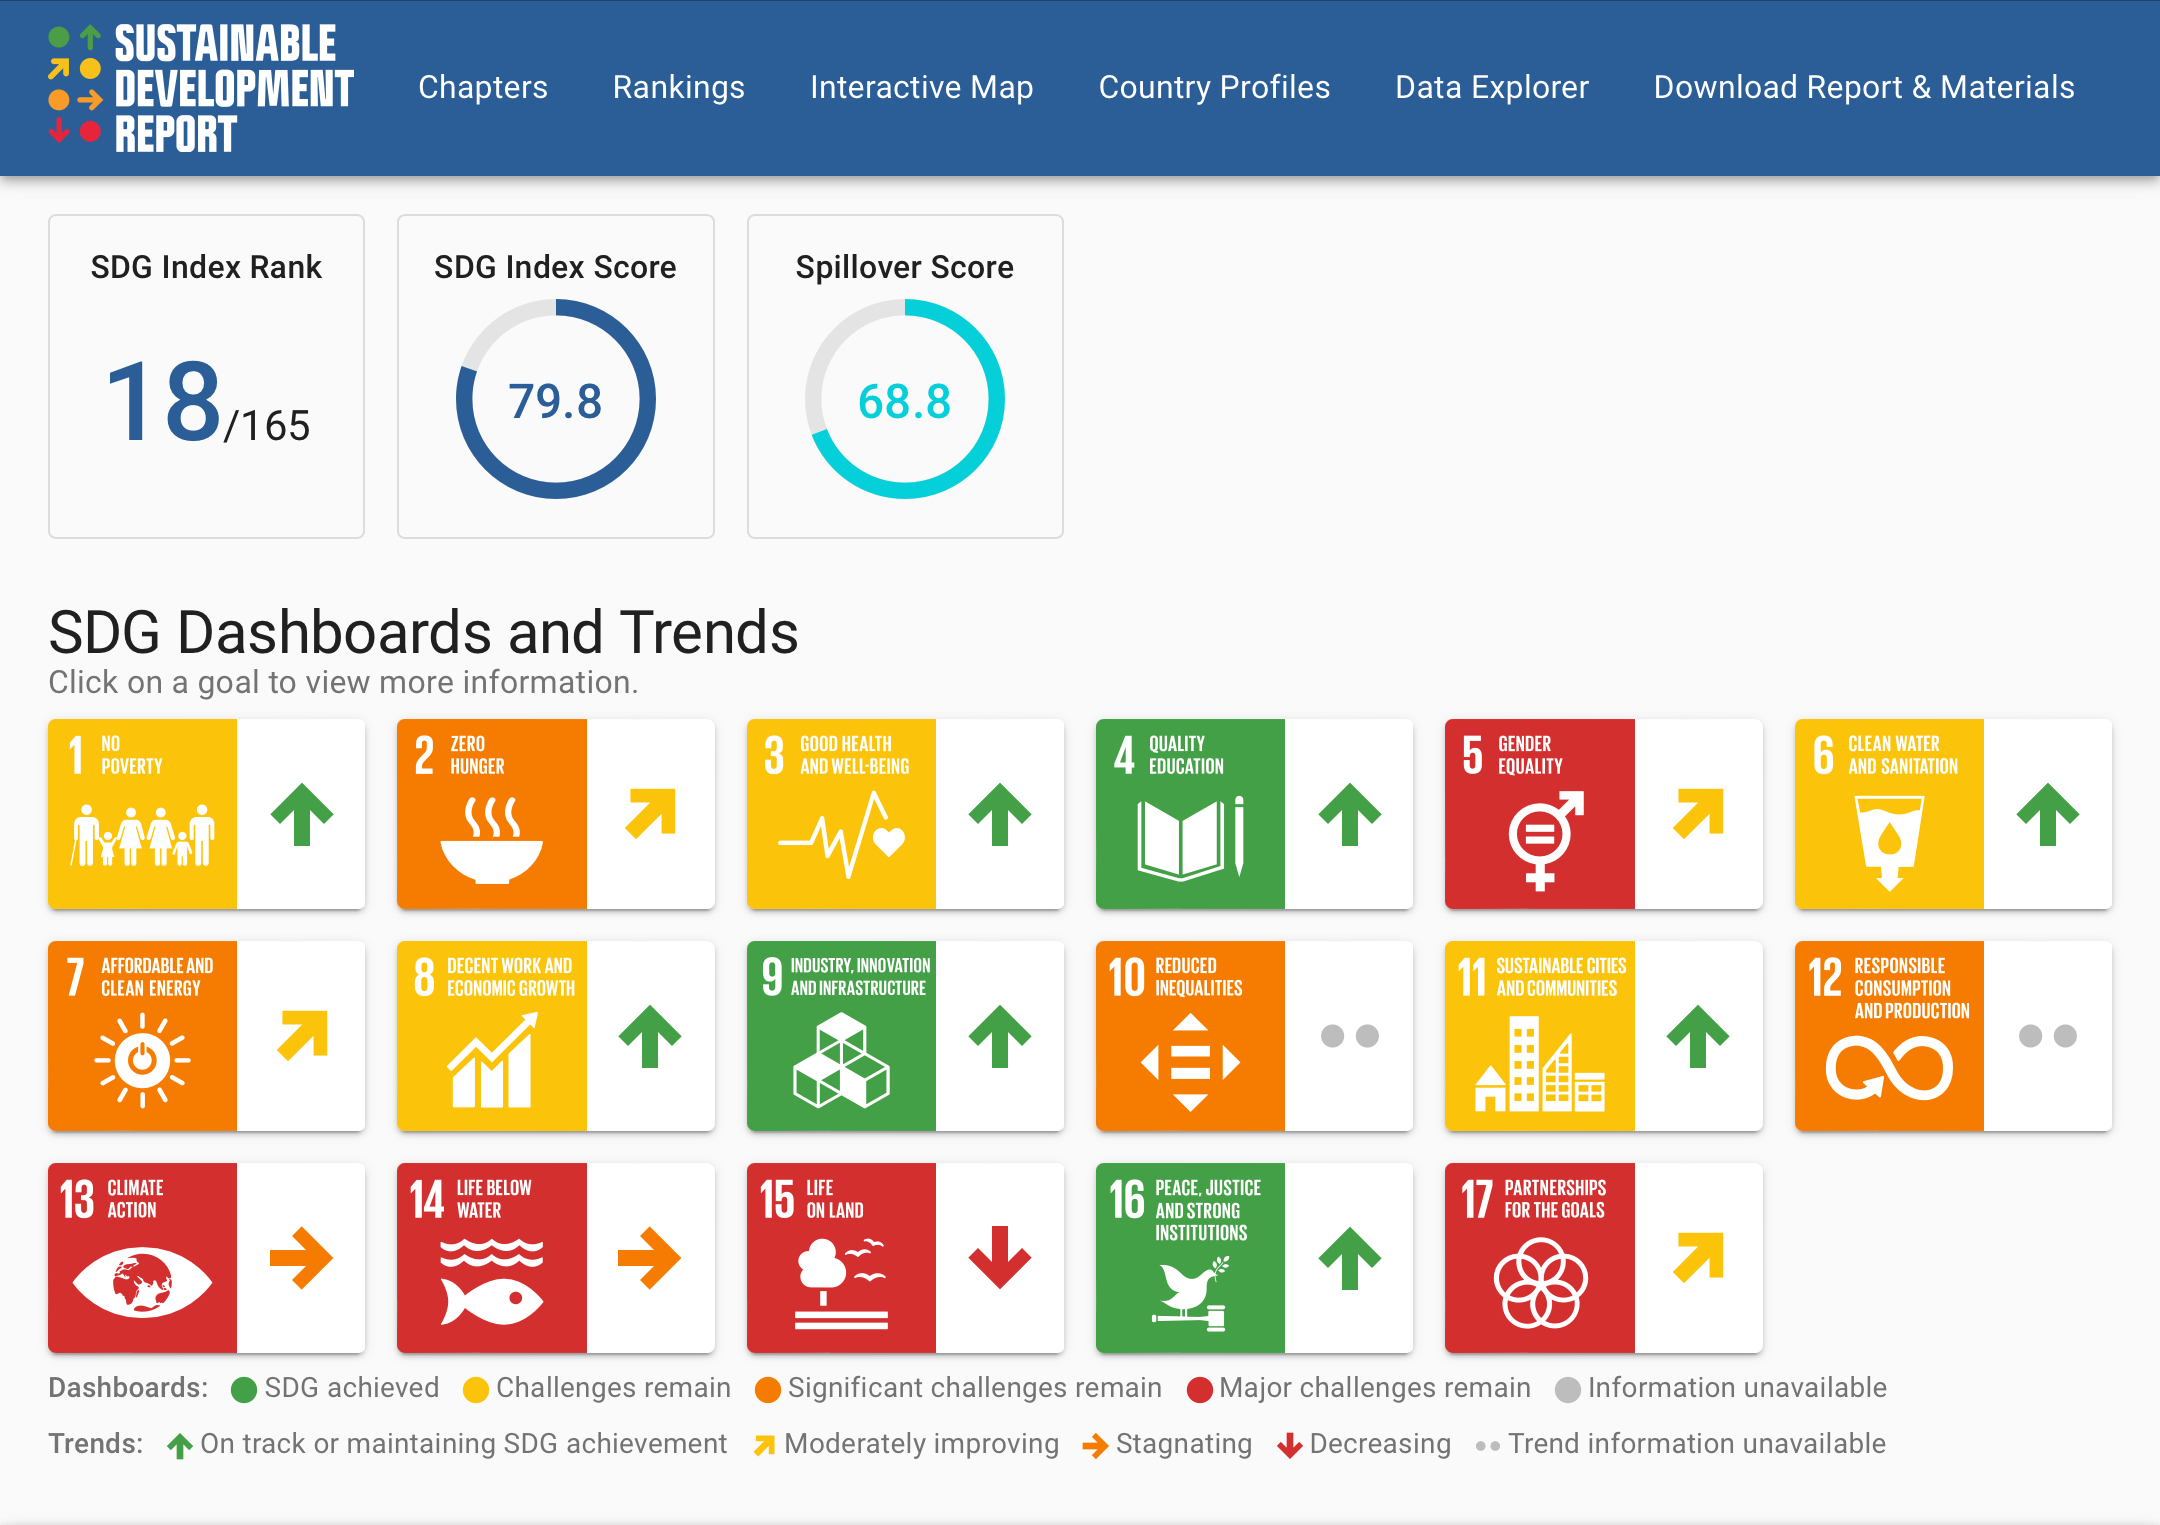Click SDG 10 Reduced Inequalities icon

click(1190, 1036)
